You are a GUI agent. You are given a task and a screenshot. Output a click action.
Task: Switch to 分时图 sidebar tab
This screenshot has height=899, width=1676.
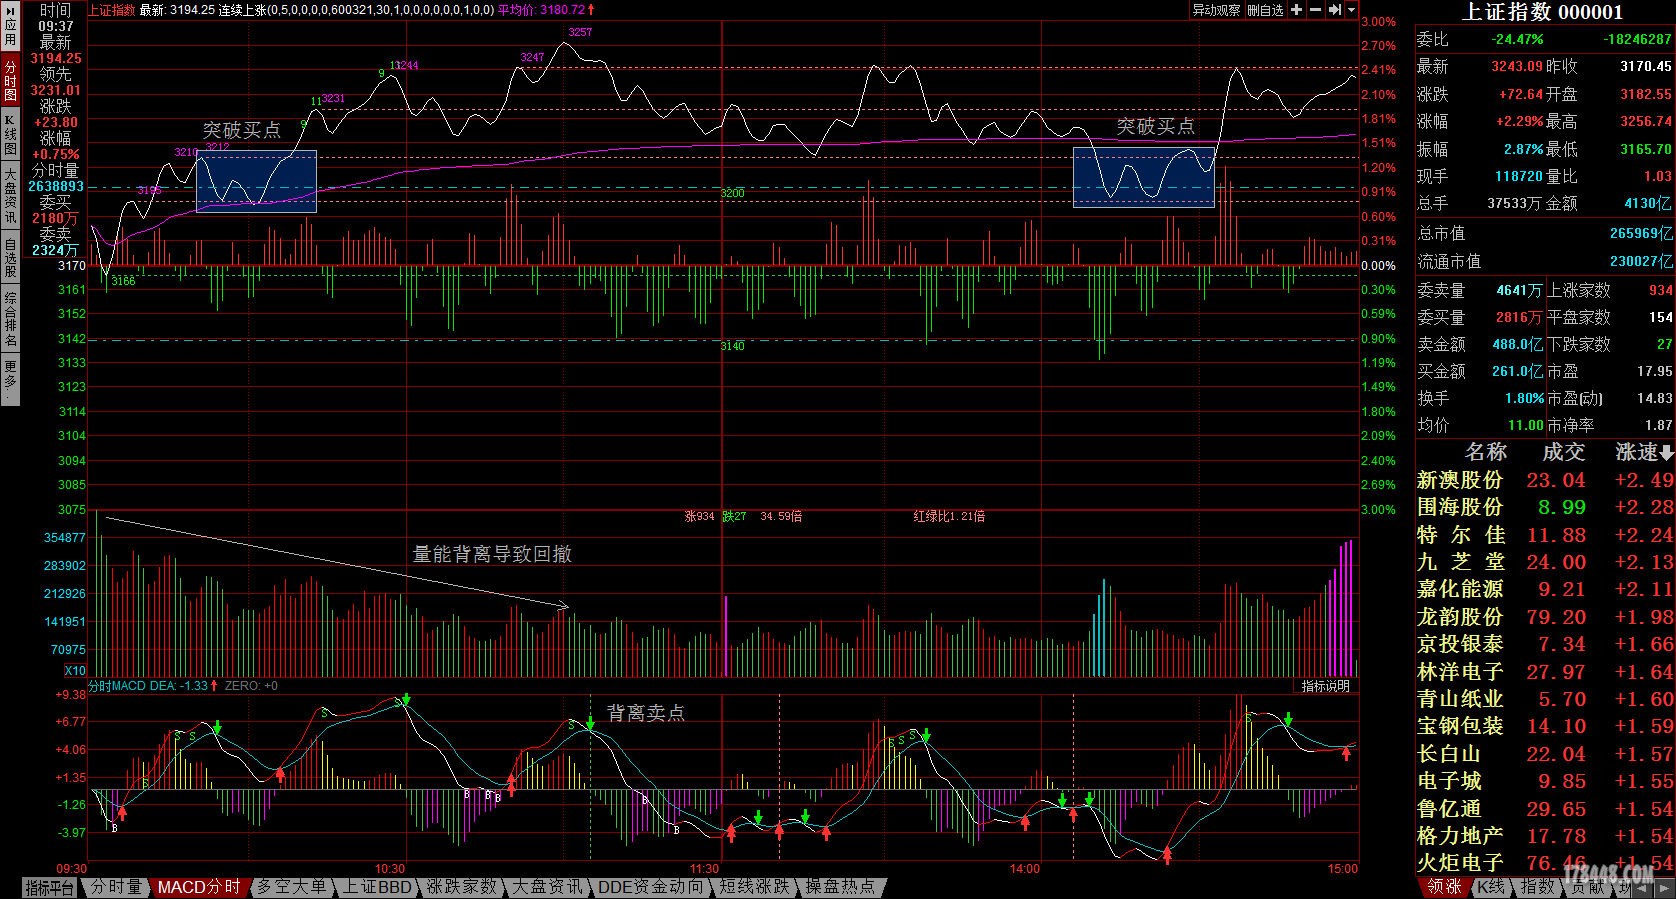point(9,80)
